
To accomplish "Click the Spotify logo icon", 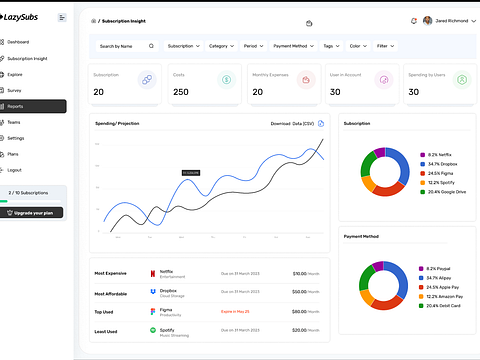I will [153, 330].
